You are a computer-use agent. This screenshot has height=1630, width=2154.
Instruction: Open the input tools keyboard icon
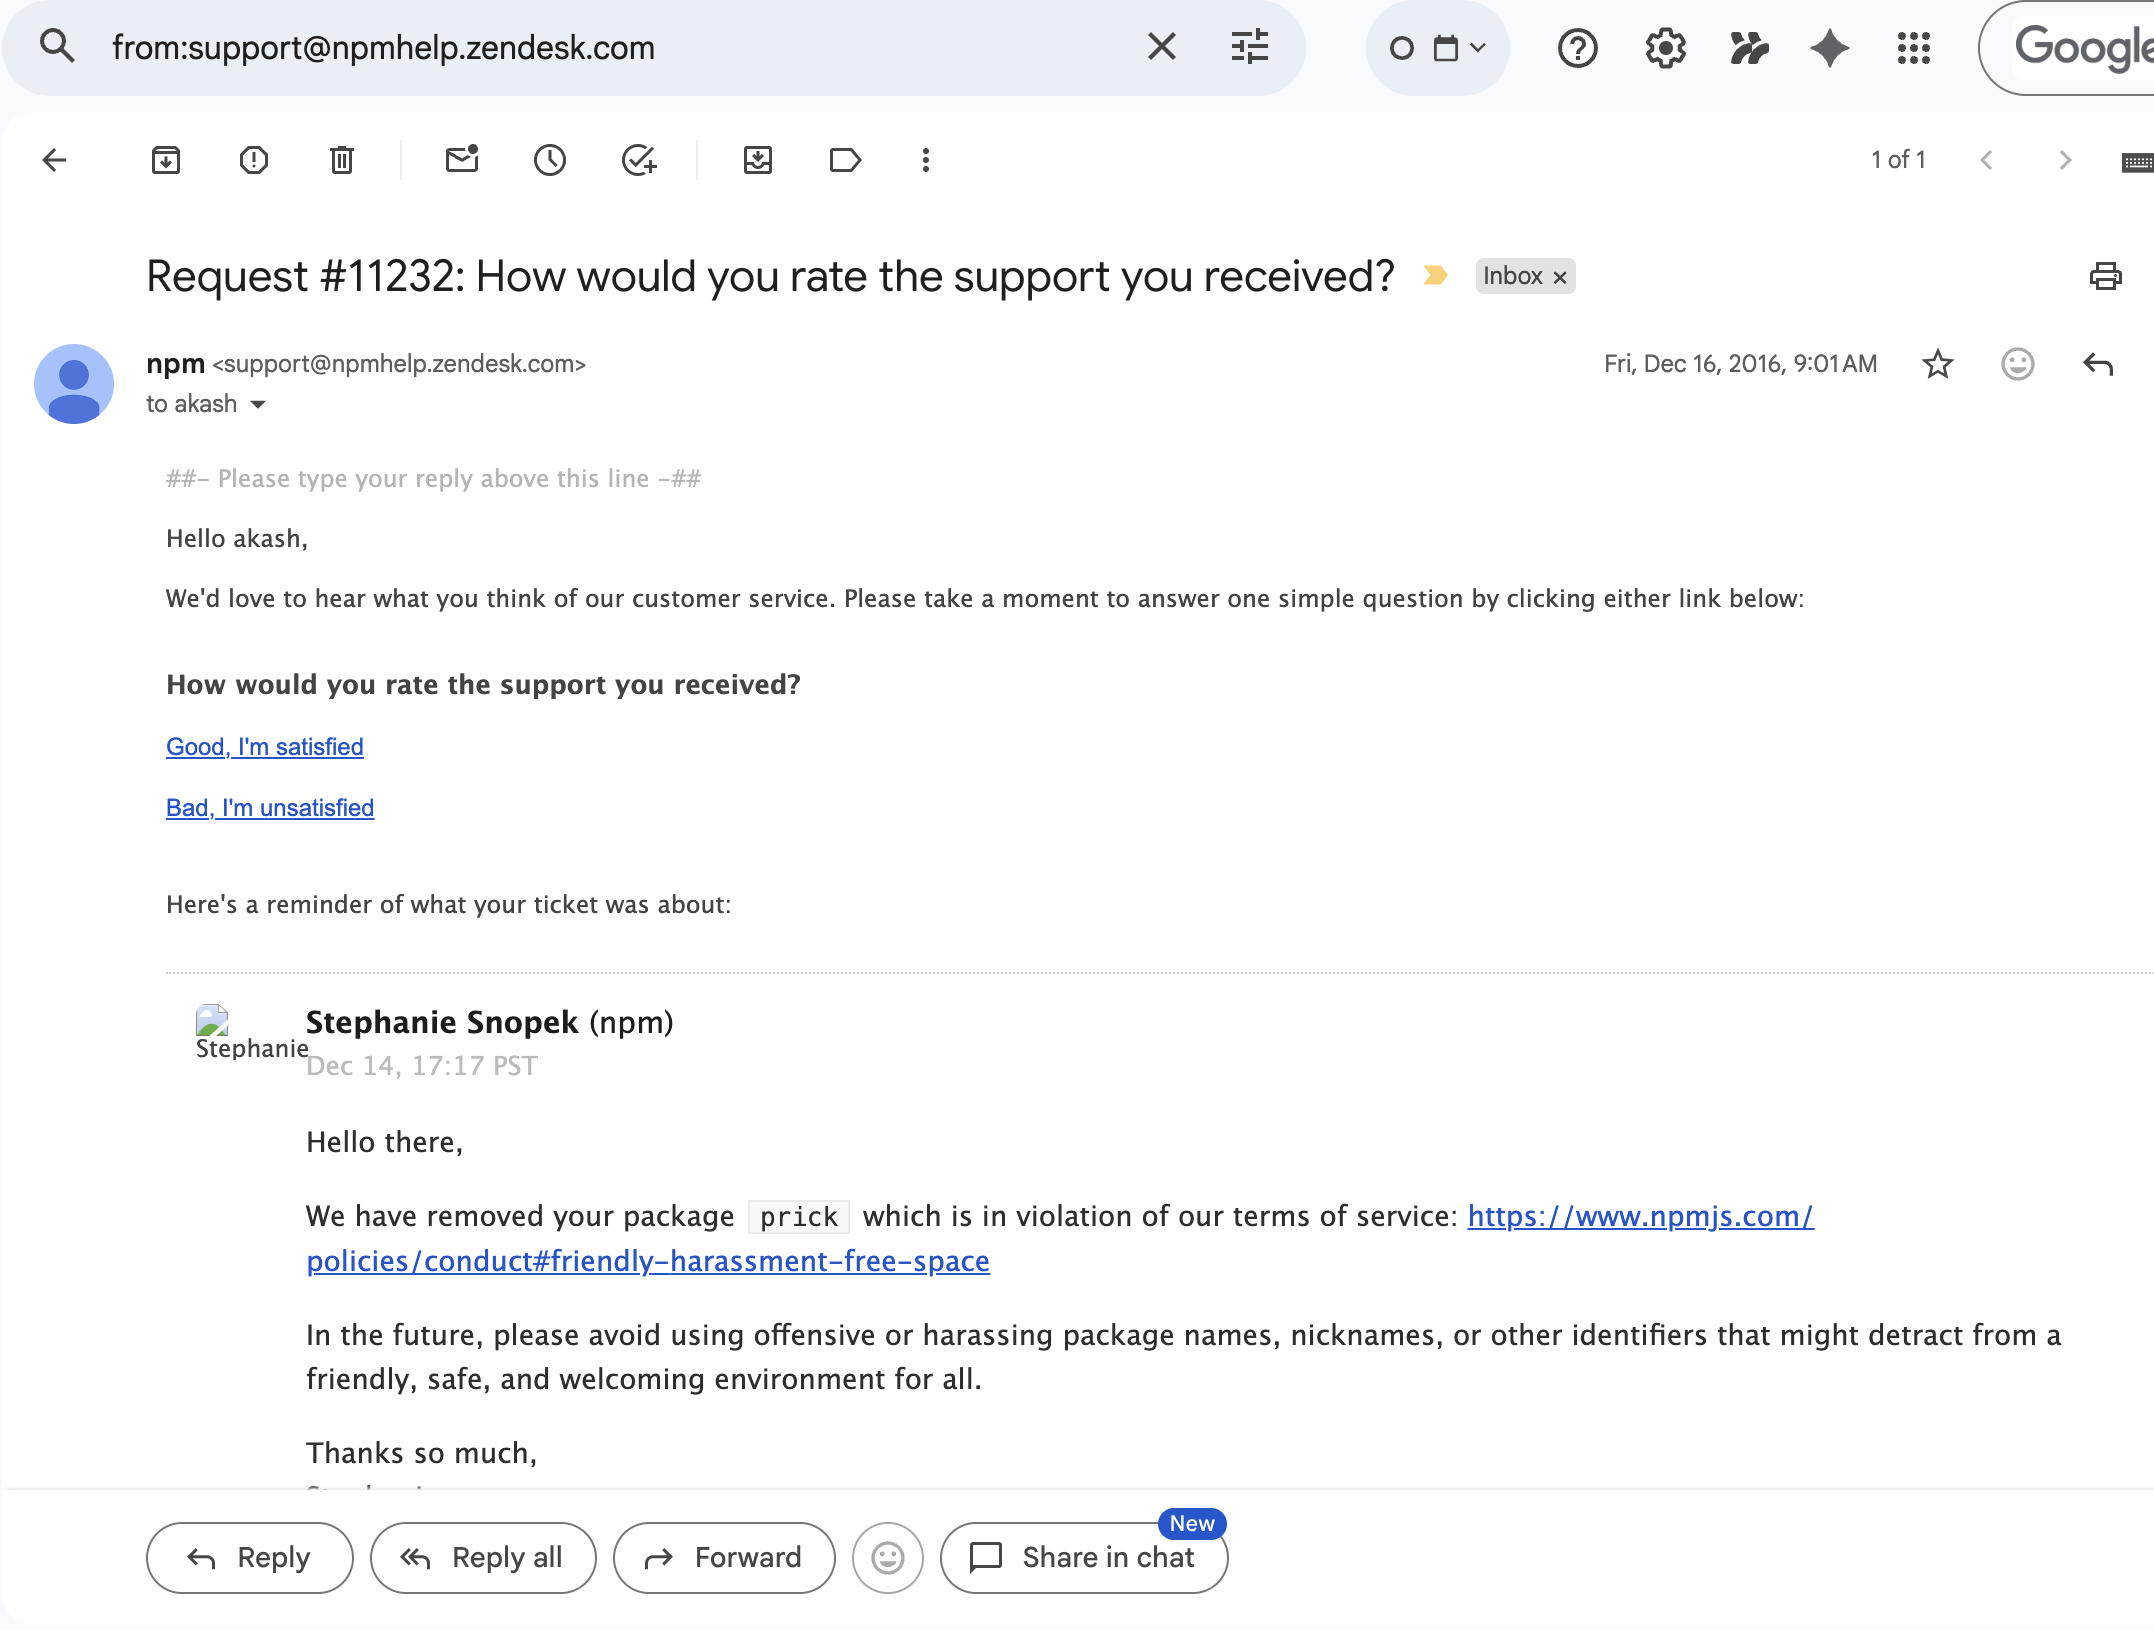tap(2138, 162)
